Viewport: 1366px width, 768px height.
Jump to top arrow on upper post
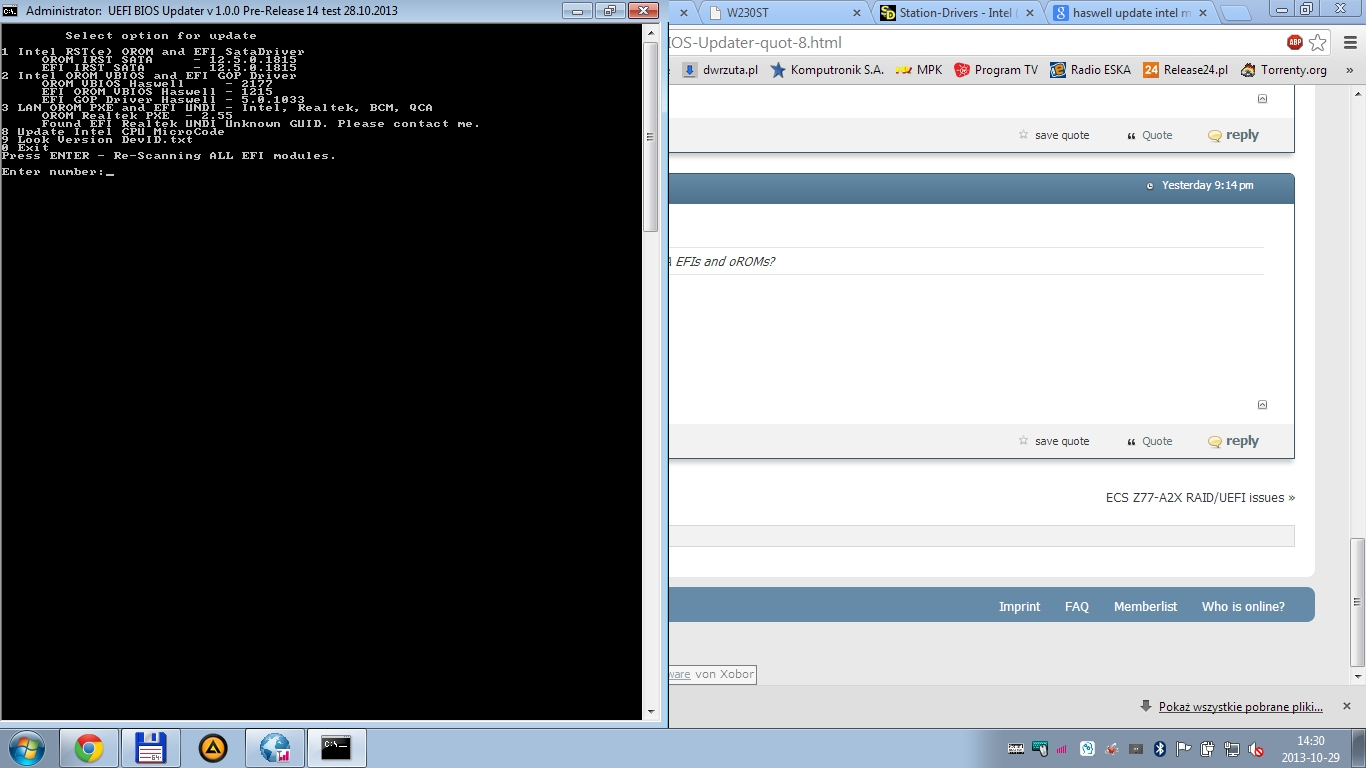(x=1262, y=99)
